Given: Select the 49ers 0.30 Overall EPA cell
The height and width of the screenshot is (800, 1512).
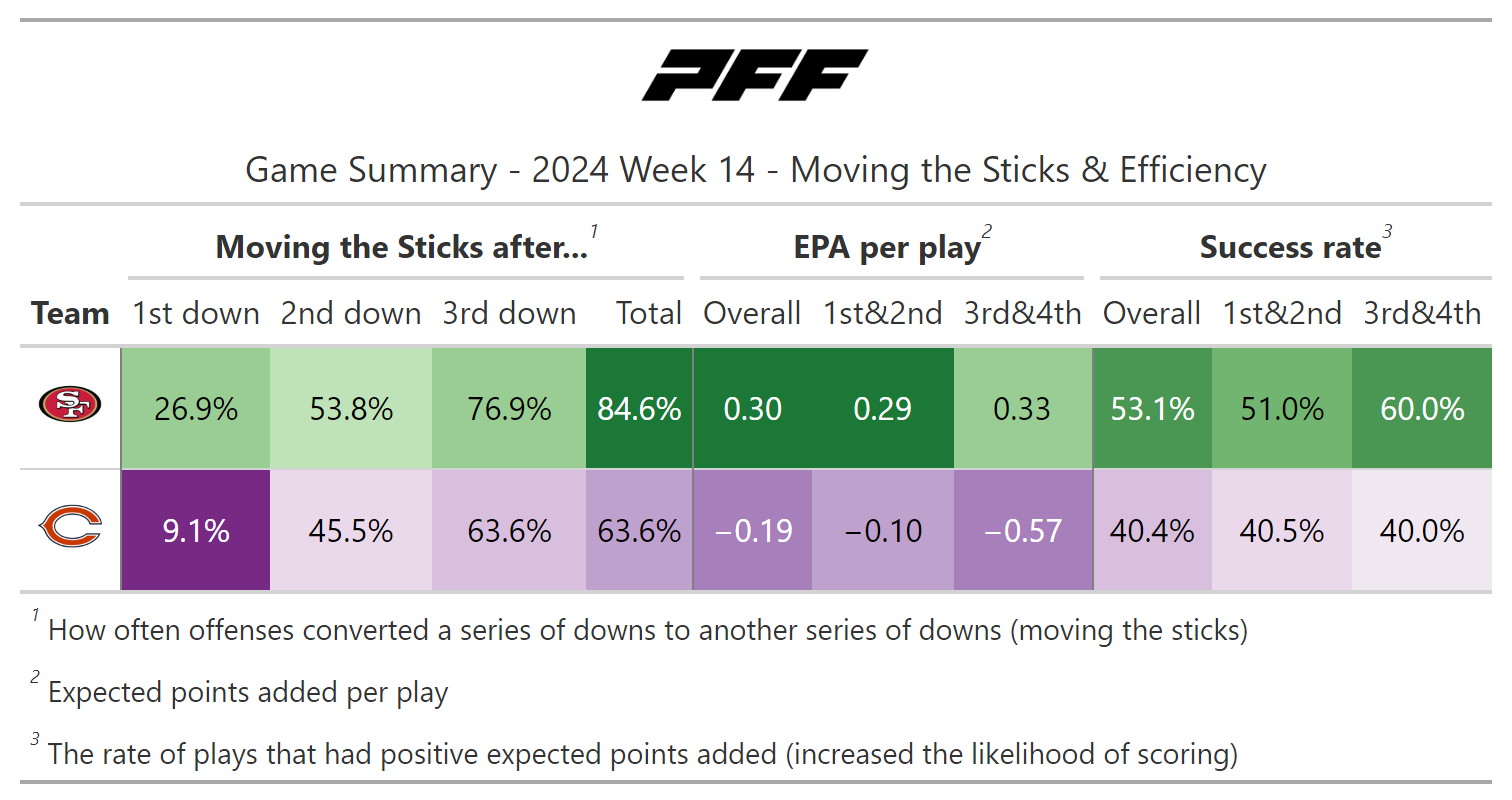Looking at the screenshot, I should [x=752, y=408].
